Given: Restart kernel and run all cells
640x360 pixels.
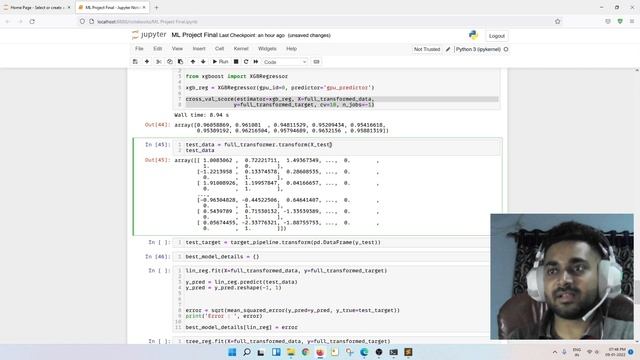Looking at the screenshot, I should click(x=256, y=62).
